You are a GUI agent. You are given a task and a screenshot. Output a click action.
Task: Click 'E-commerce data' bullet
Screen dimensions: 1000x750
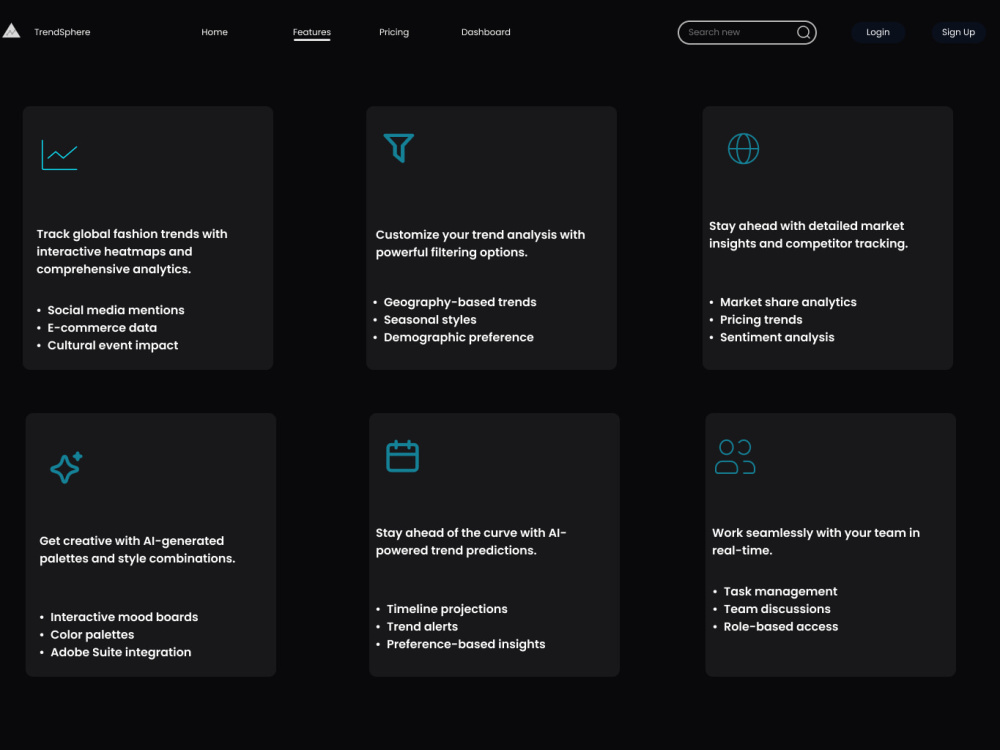(x=102, y=328)
